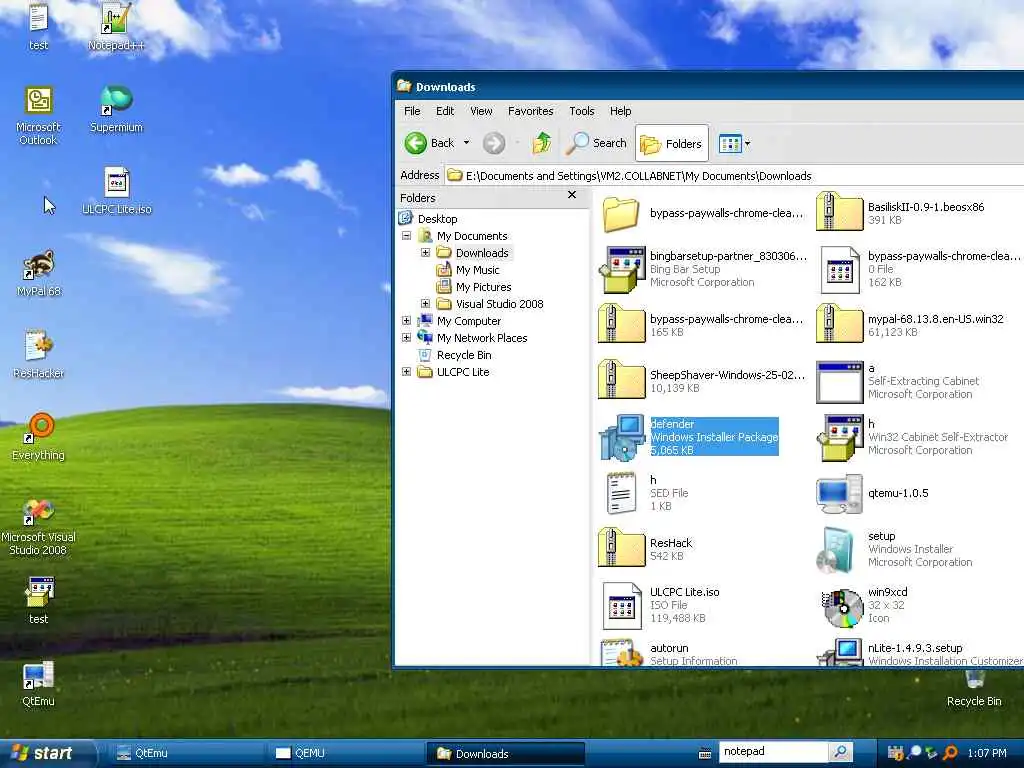Select the Recycle Bin desktop icon
Screen dimensions: 1024x768
pyautogui.click(x=974, y=689)
